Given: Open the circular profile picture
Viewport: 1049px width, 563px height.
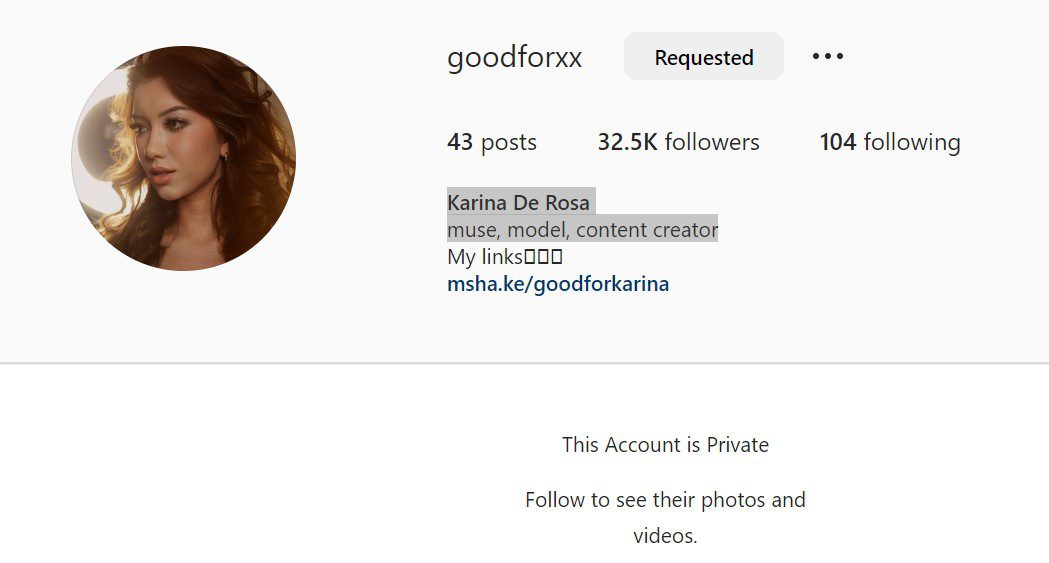Looking at the screenshot, I should (x=184, y=158).
